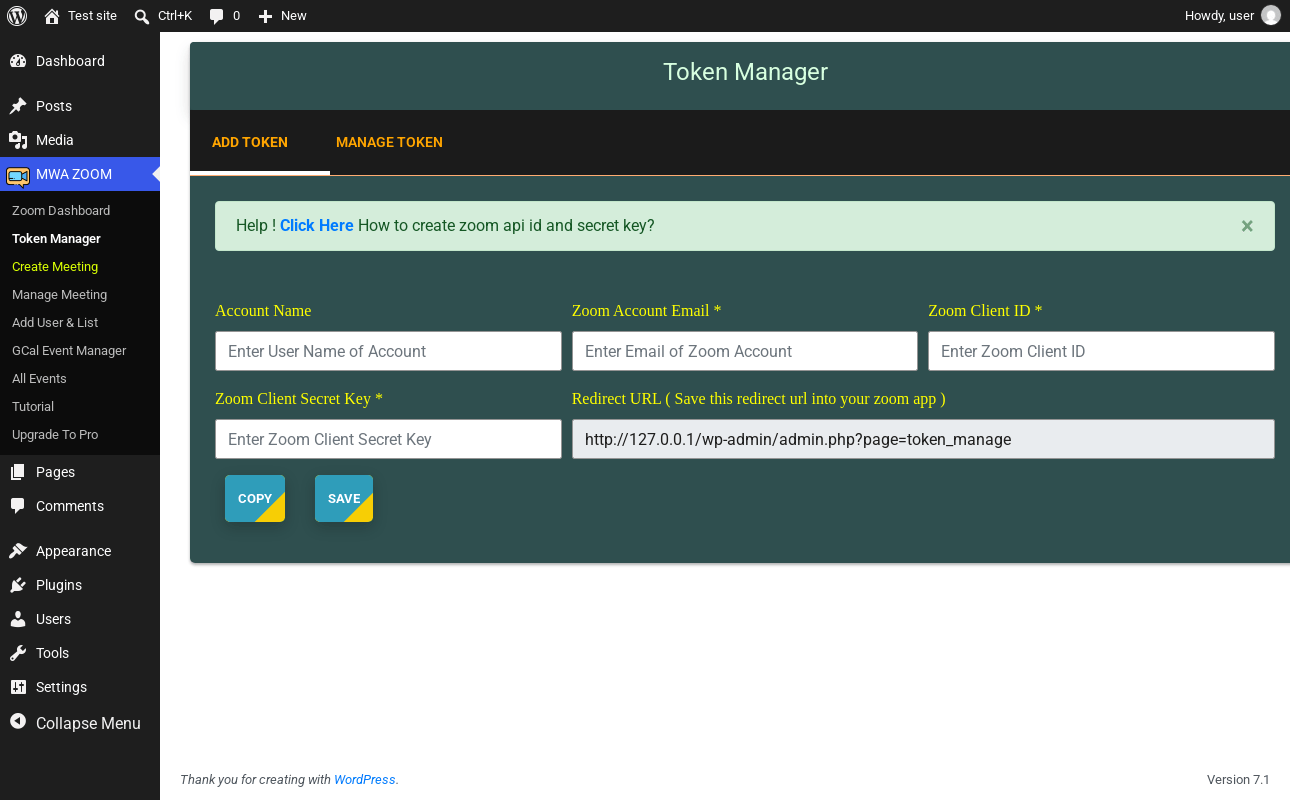Screen dimensions: 1290x800
Task: Open the Tutorial submenu item
Action: [x=33, y=407]
